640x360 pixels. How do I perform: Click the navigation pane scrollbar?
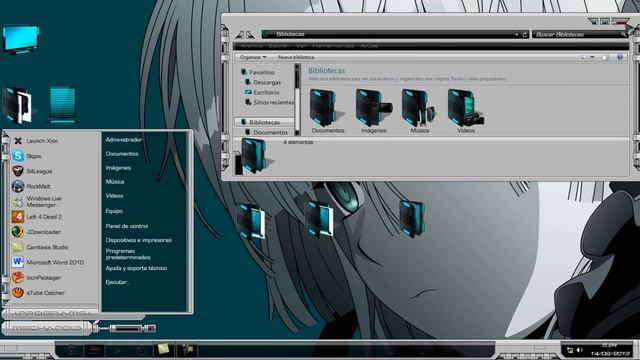(297, 100)
